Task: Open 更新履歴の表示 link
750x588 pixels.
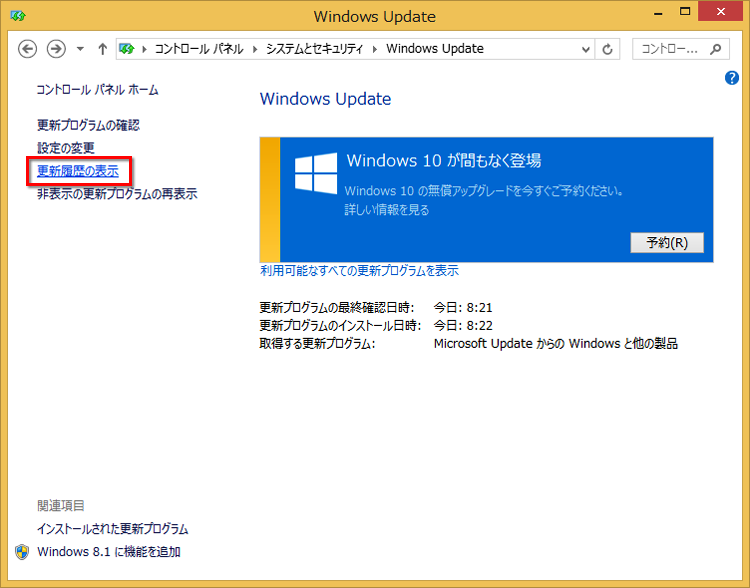Action: pyautogui.click(x=78, y=171)
